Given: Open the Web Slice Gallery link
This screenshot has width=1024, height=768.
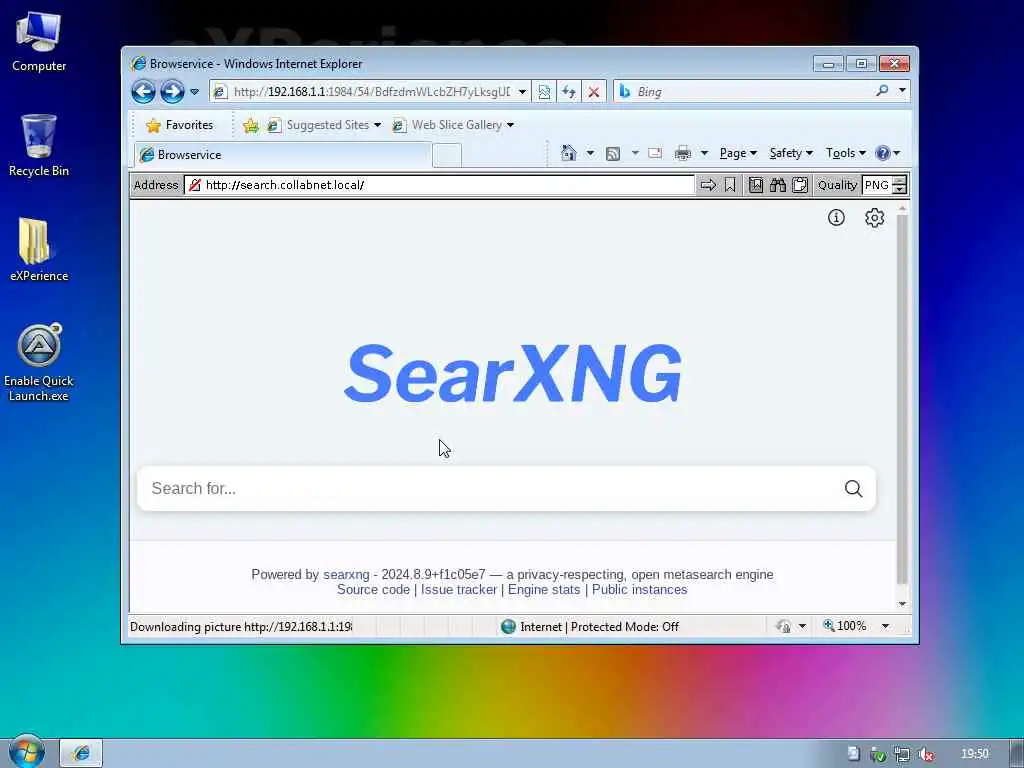Looking at the screenshot, I should [x=453, y=125].
